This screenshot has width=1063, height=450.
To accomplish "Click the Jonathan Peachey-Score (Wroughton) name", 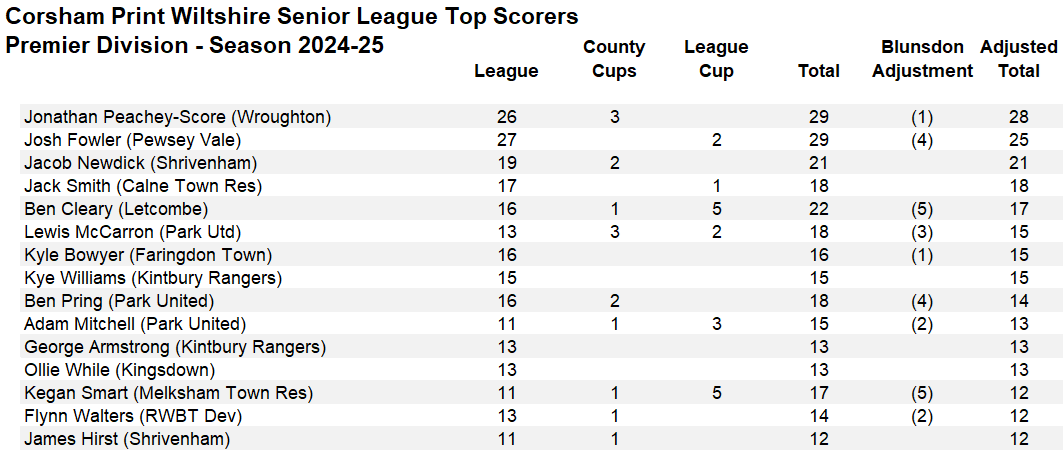I will (x=177, y=117).
